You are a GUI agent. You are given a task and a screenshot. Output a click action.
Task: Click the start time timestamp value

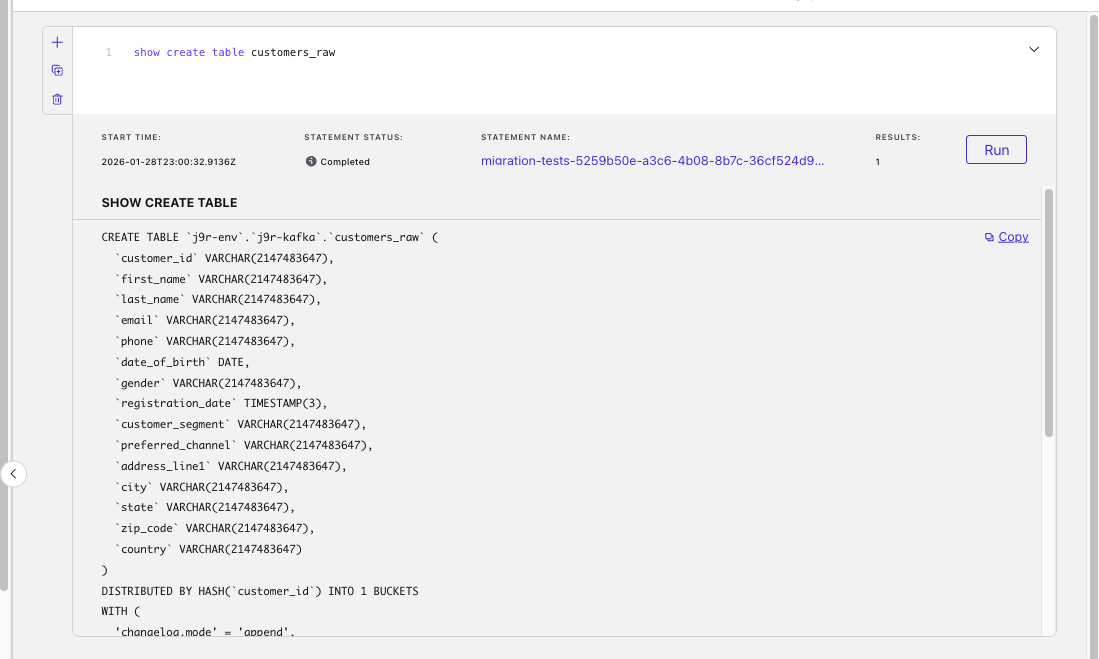[168, 162]
